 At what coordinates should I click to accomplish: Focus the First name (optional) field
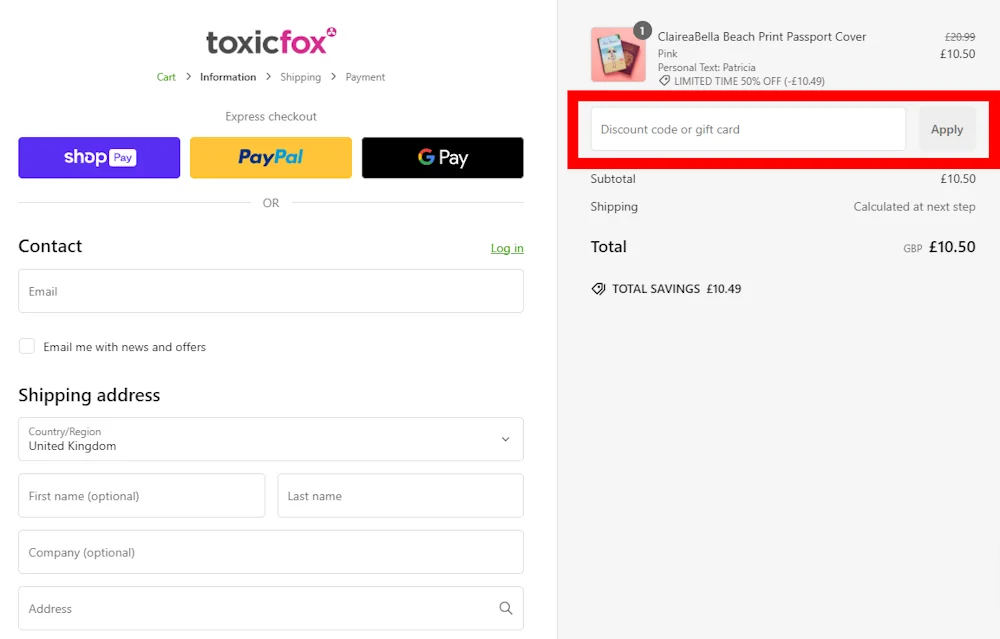click(x=142, y=496)
